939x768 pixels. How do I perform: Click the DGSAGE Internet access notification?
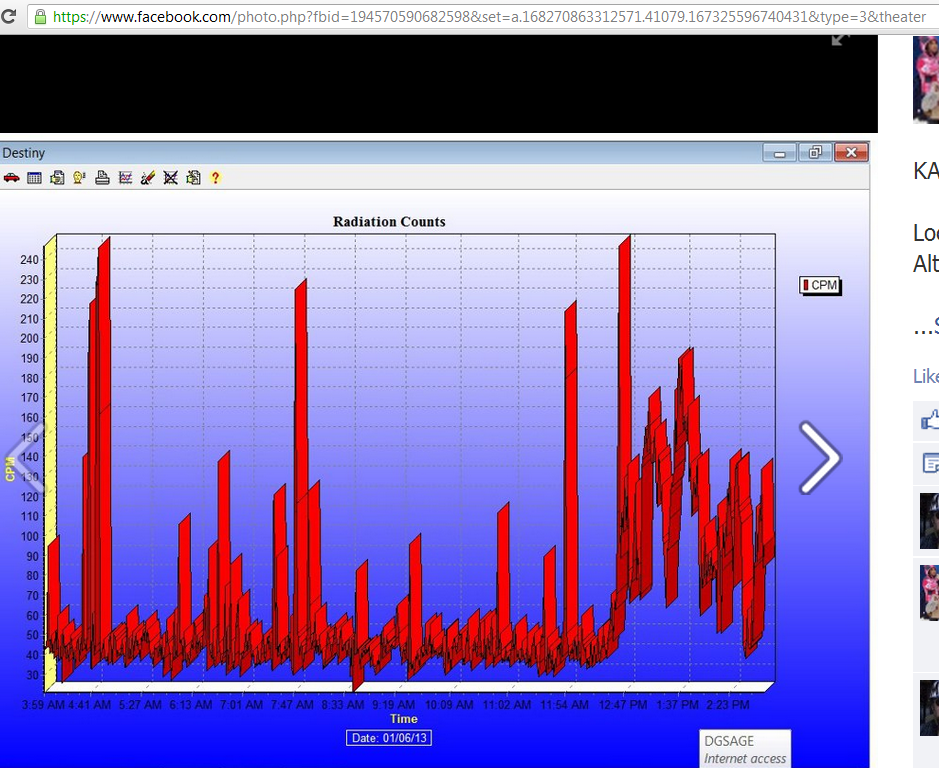click(744, 748)
